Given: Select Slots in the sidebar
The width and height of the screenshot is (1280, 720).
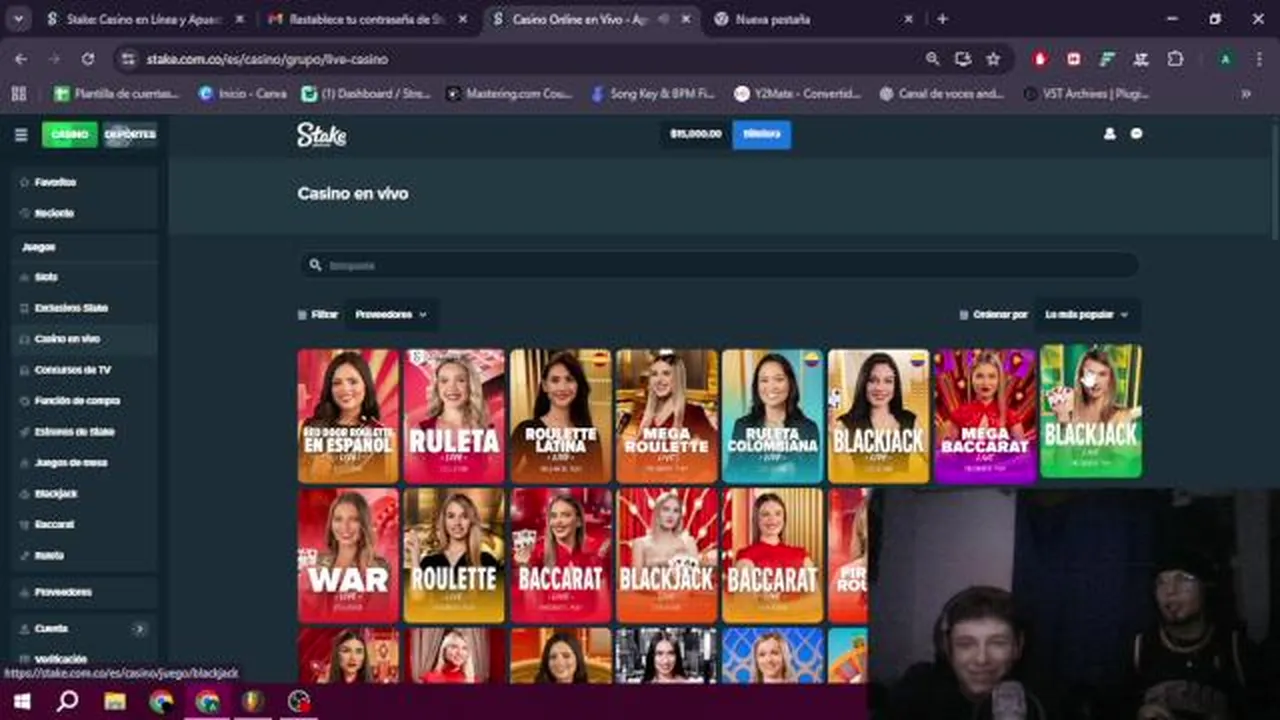Looking at the screenshot, I should [x=84, y=277].
